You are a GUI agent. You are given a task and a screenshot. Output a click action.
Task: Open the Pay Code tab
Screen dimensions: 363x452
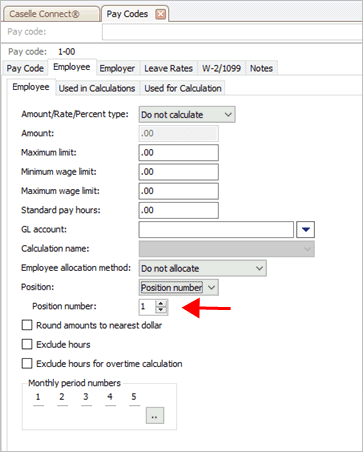pos(25,68)
